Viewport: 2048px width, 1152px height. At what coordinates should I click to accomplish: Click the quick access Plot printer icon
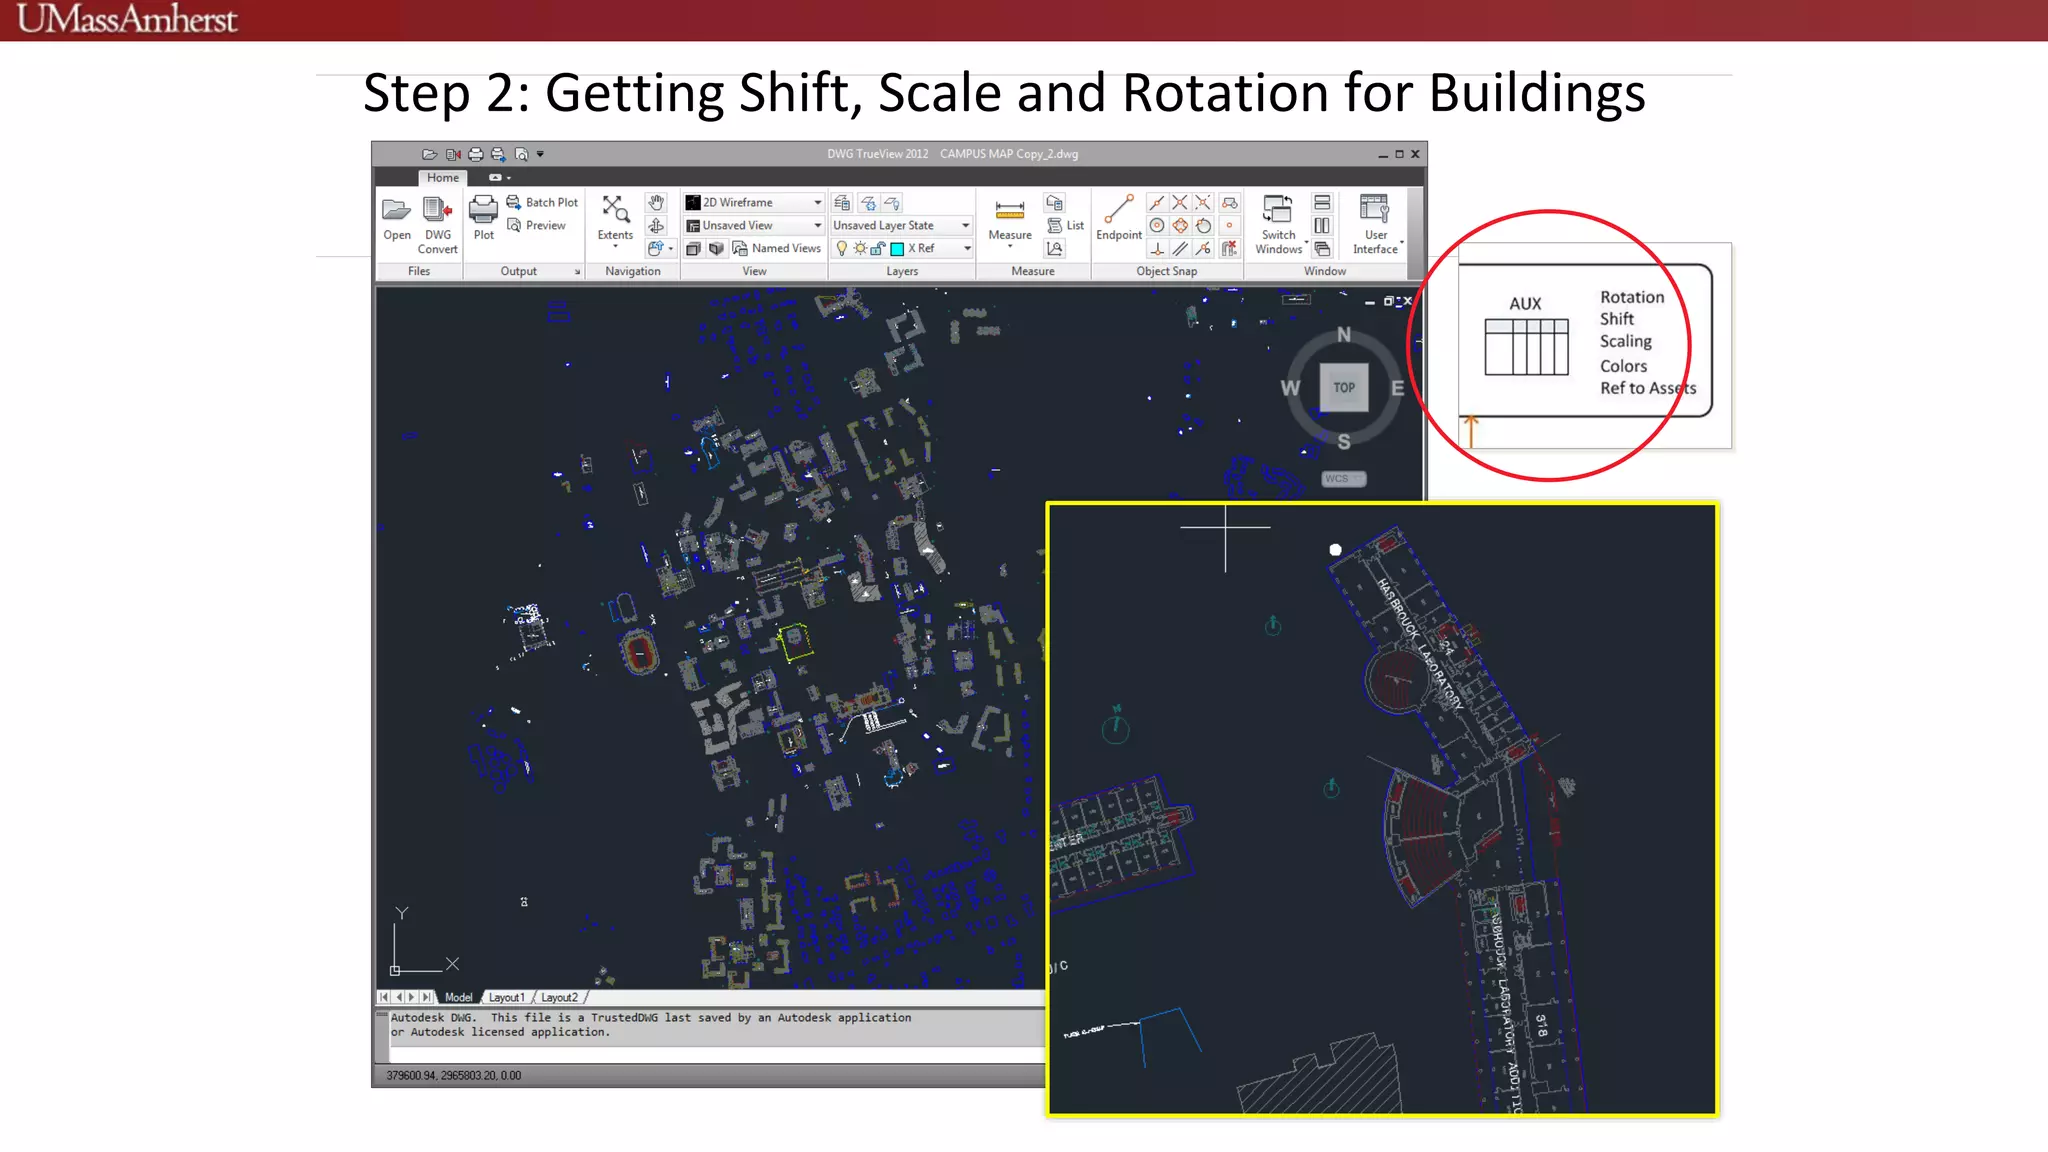pyautogui.click(x=476, y=154)
